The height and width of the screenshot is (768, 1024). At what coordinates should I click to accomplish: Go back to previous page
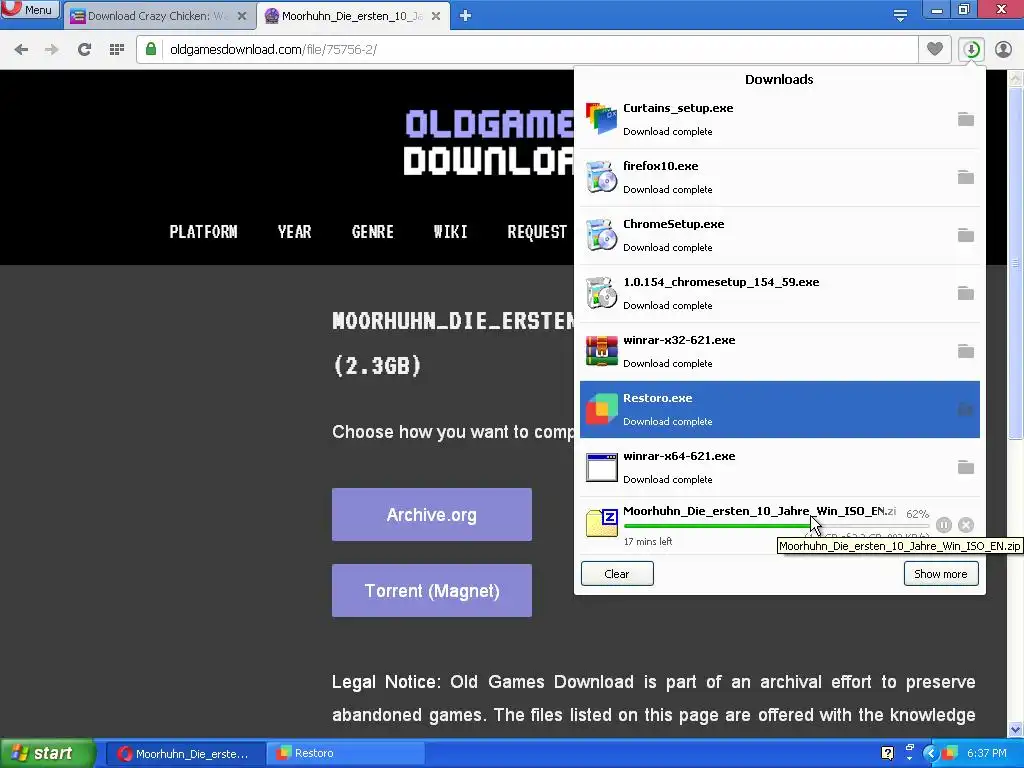tap(21, 49)
